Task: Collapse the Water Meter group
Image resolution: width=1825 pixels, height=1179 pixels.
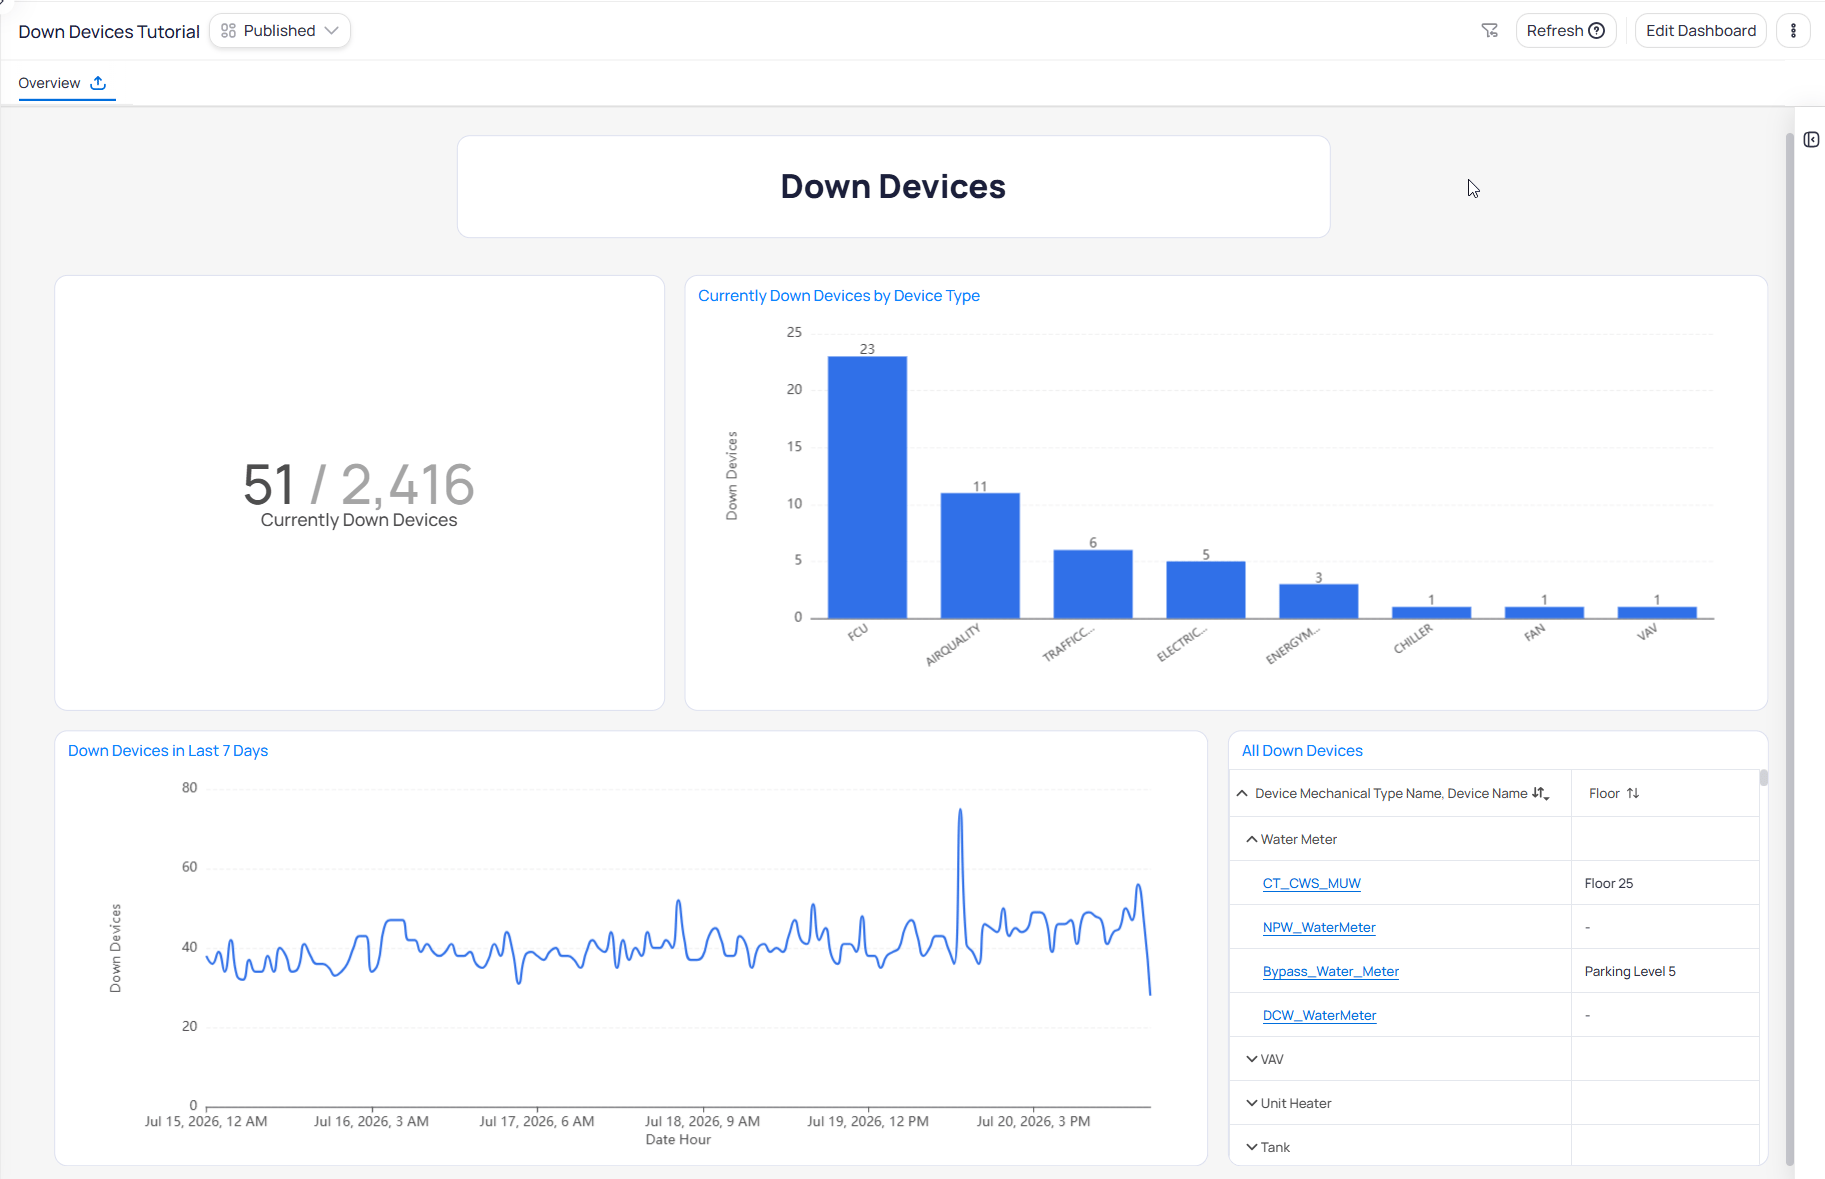Action: [1251, 839]
